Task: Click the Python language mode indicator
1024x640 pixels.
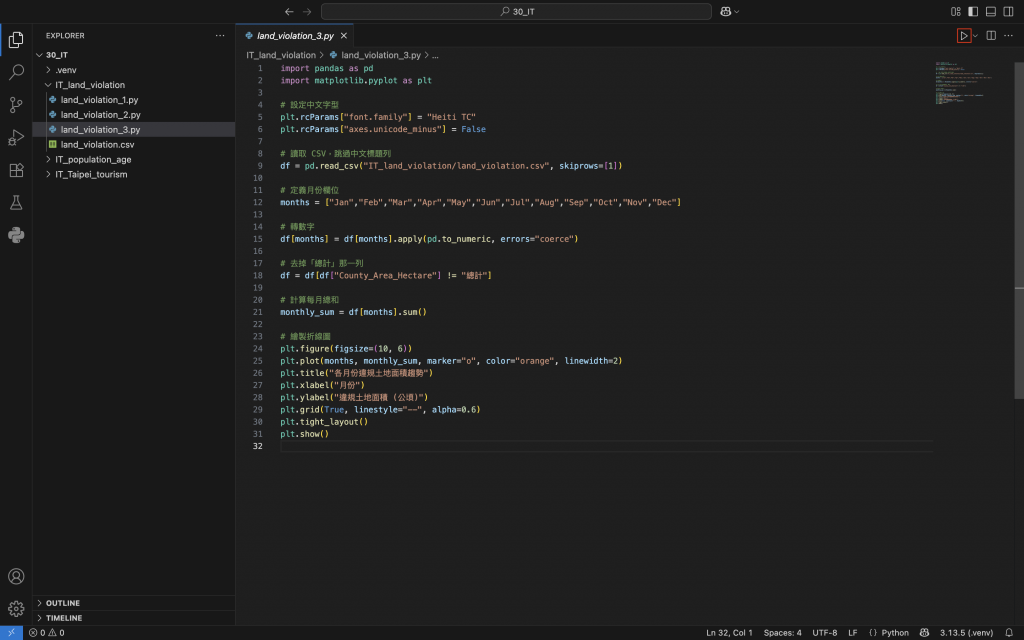Action: tap(889, 632)
